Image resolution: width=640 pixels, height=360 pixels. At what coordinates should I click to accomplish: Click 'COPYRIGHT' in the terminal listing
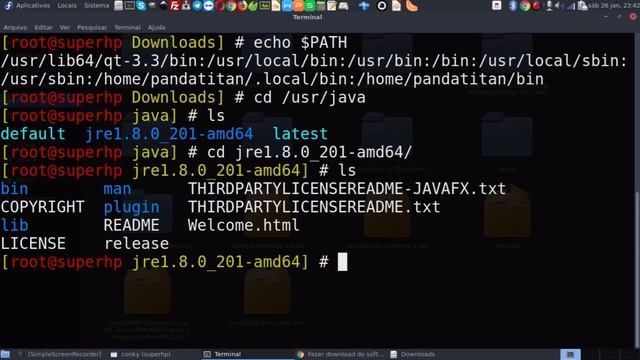pyautogui.click(x=42, y=207)
